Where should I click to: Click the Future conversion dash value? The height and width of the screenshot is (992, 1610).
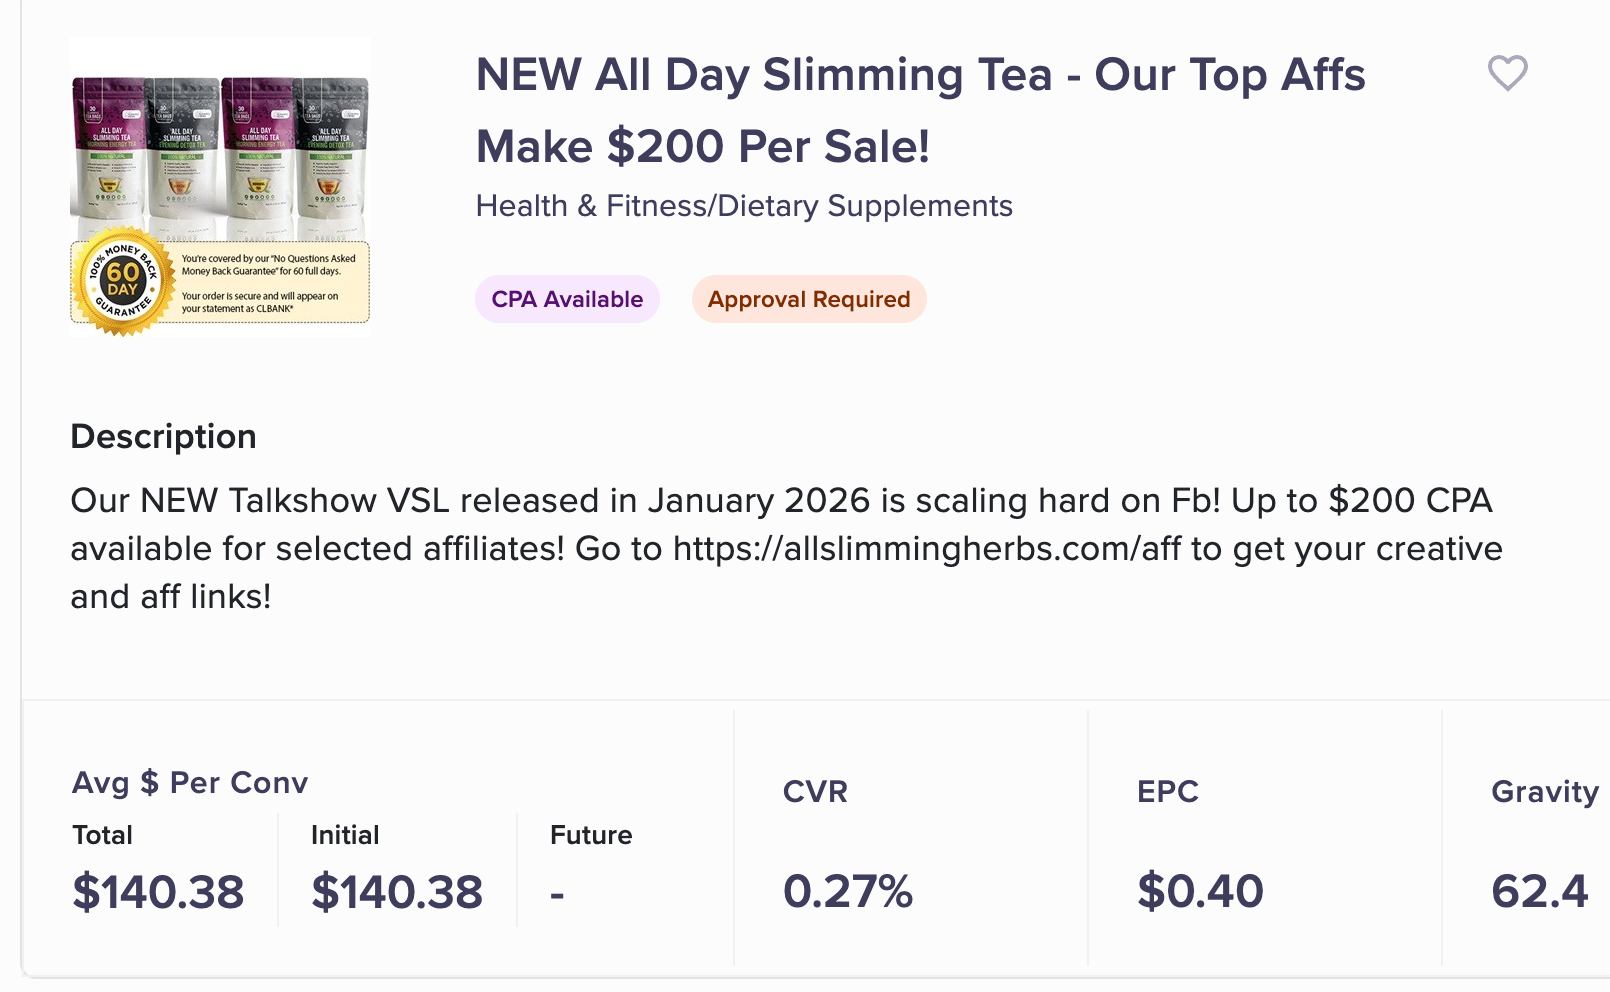[557, 893]
